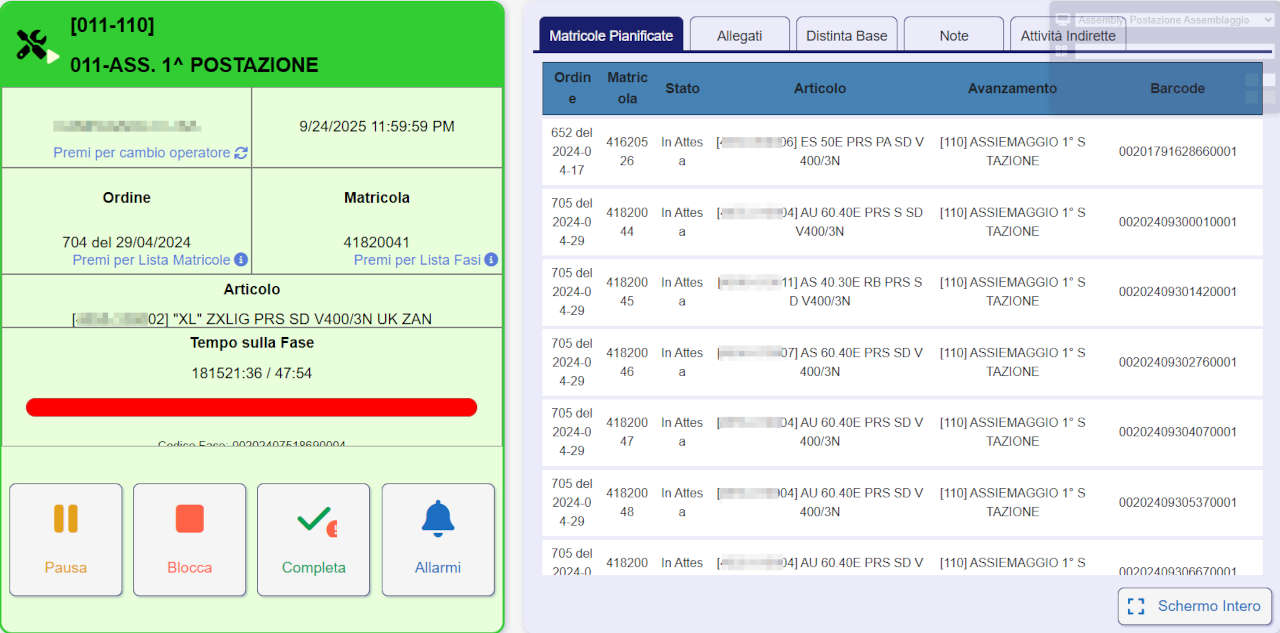Switch to the Allegati tab
This screenshot has width=1280, height=633.
click(x=739, y=35)
